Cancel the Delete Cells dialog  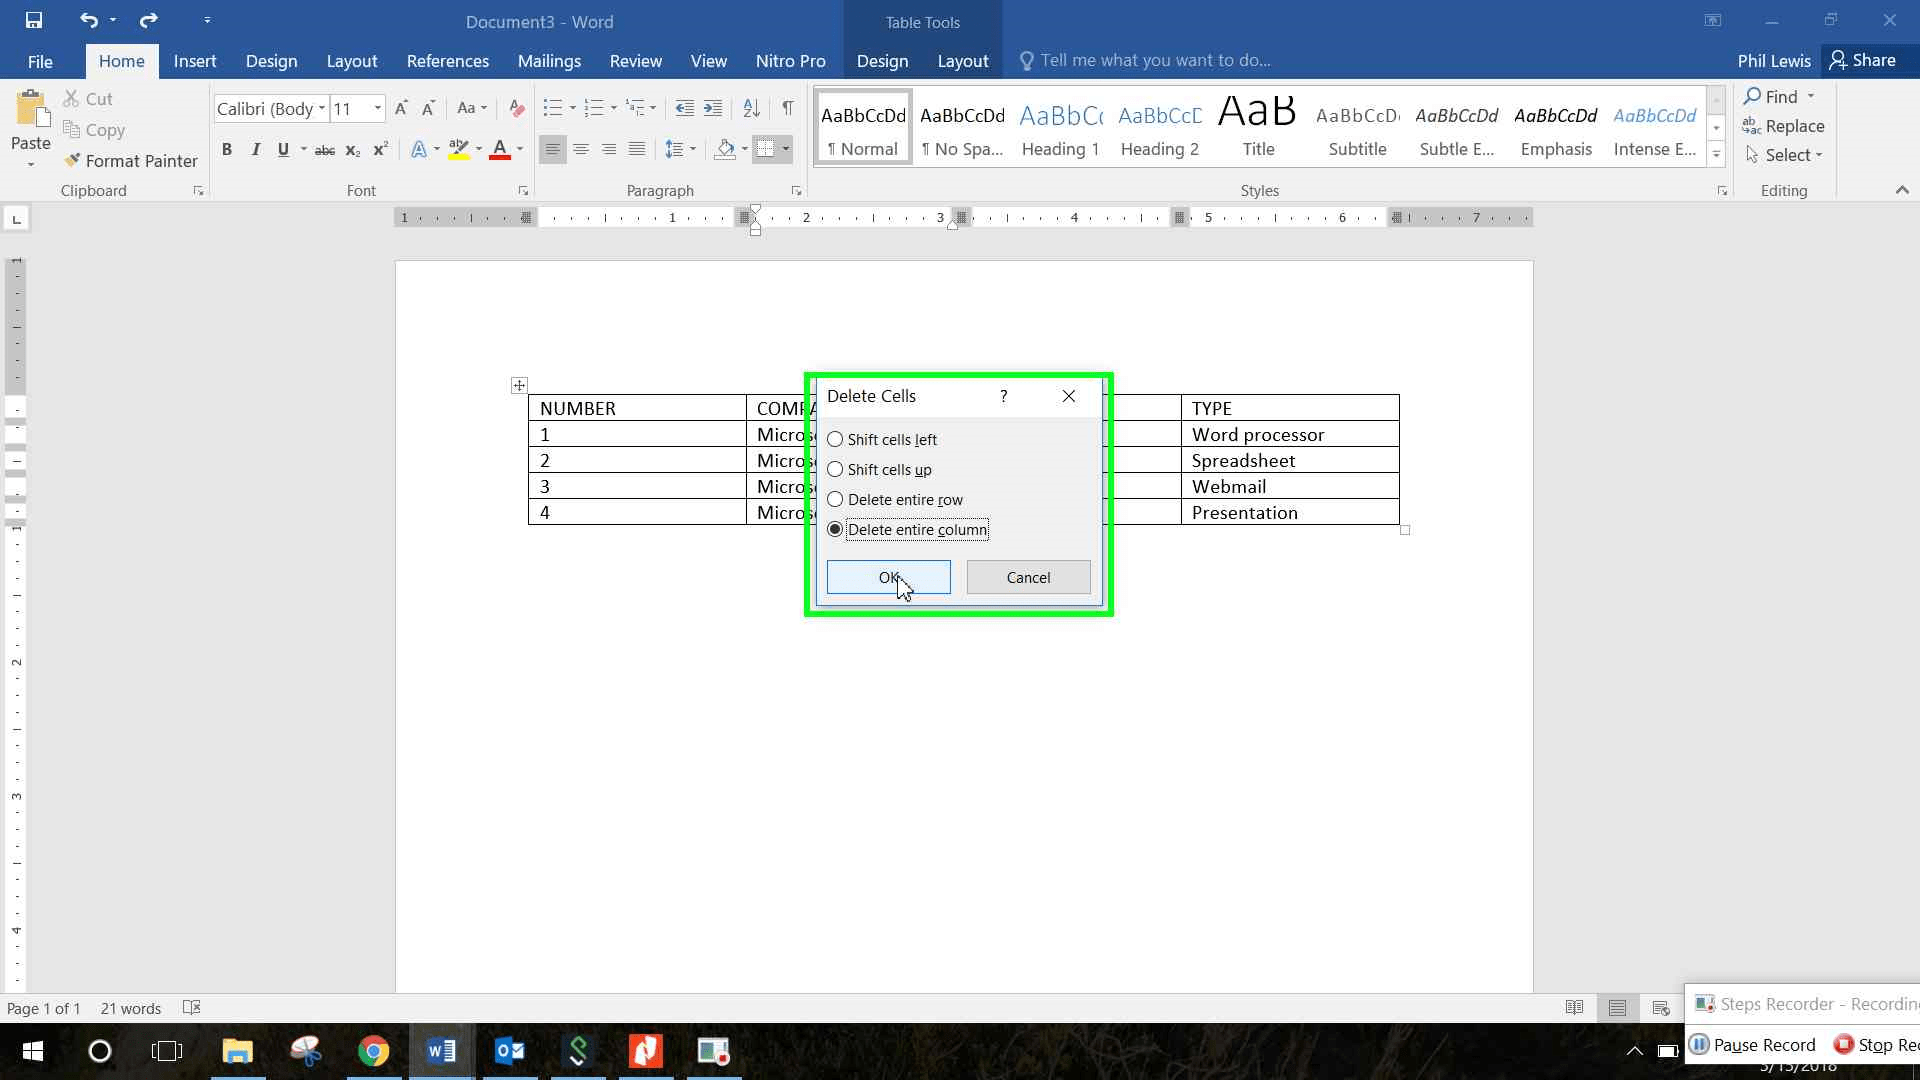point(1028,577)
